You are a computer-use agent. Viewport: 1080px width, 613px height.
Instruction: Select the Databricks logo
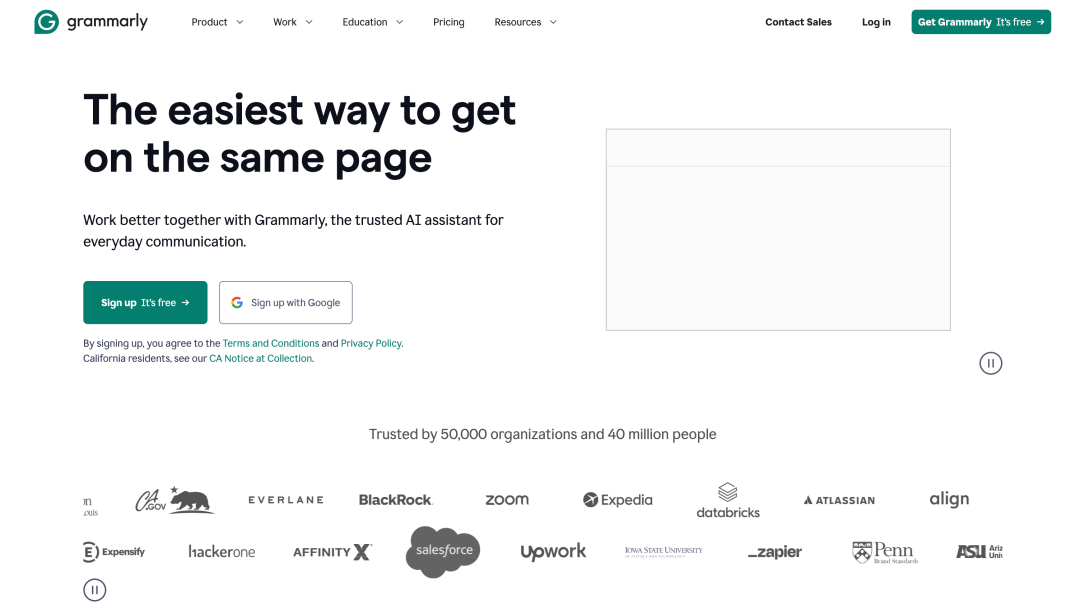(728, 501)
